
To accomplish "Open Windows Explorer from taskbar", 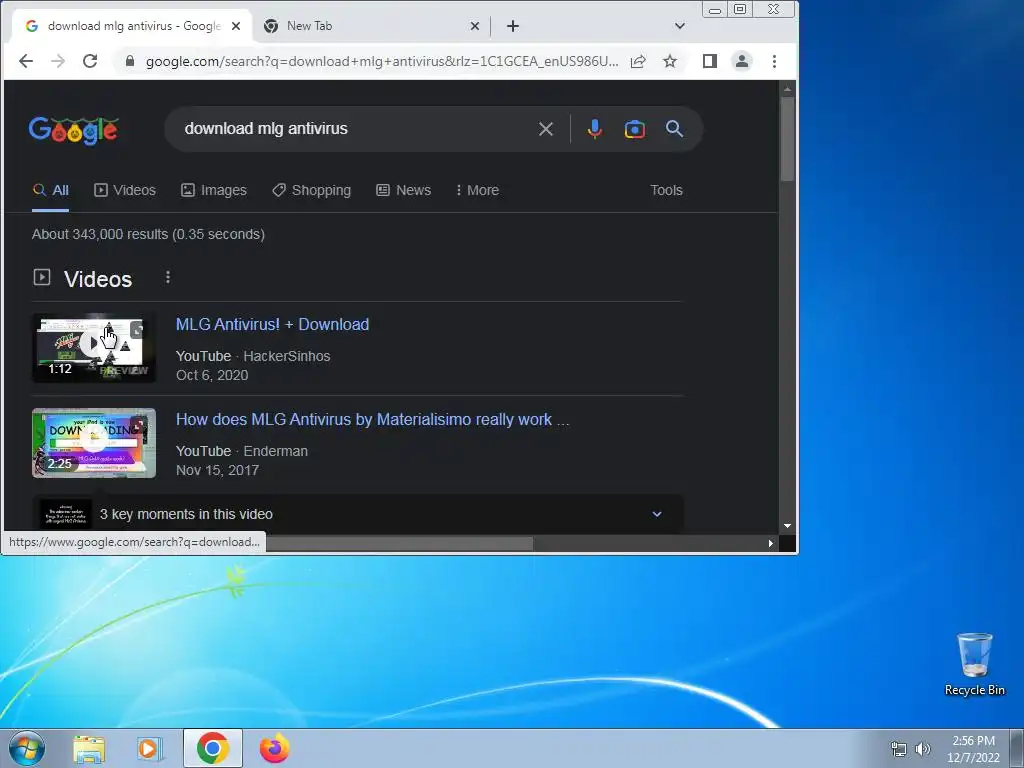I will point(89,749).
